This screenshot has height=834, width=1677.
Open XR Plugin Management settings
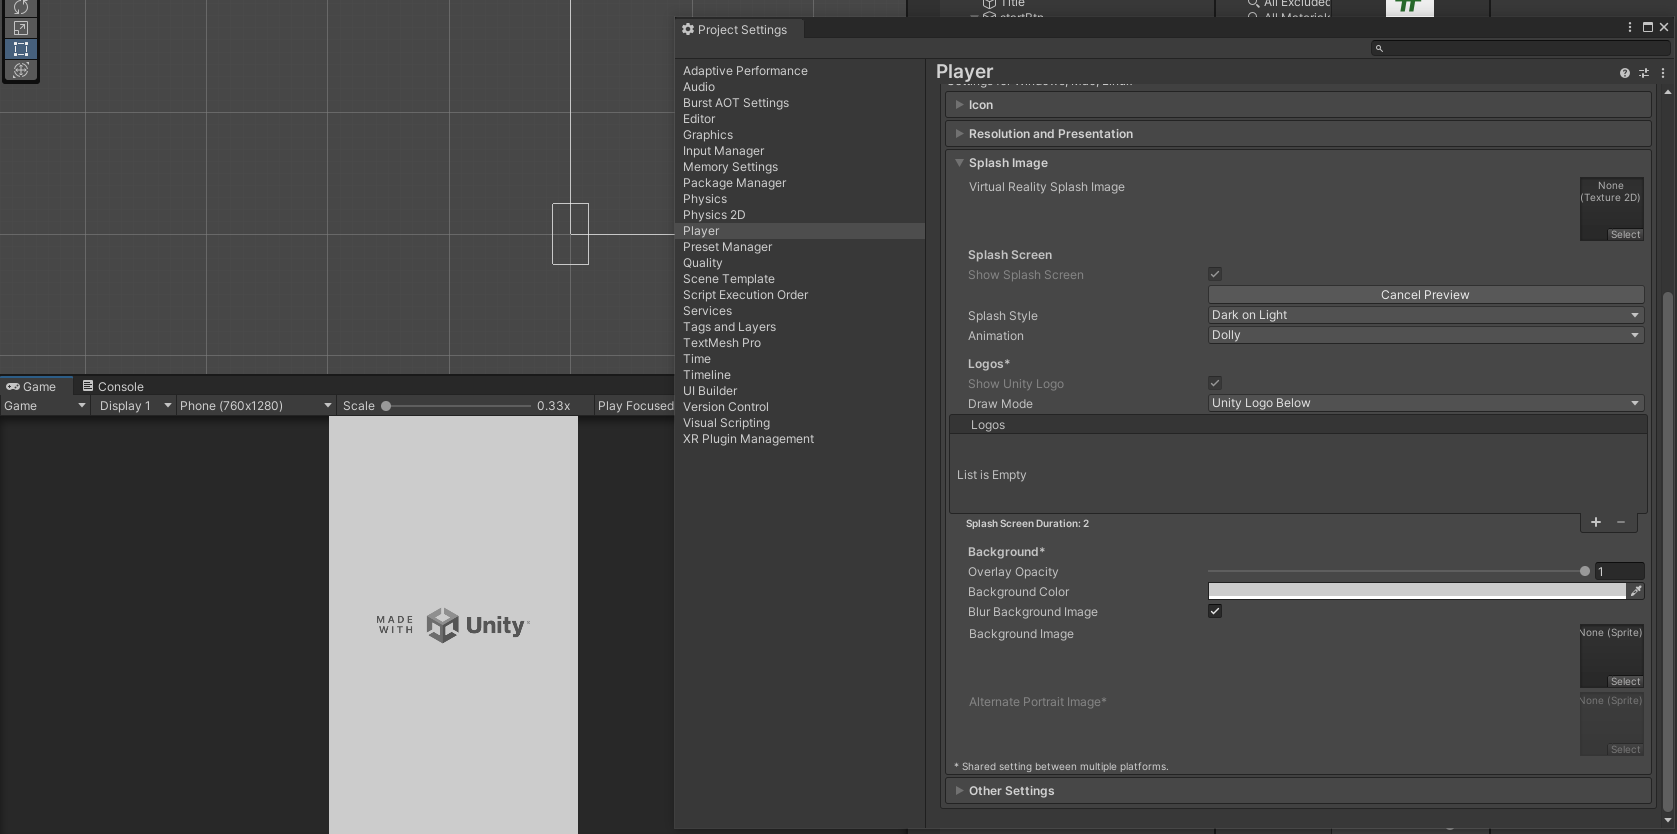click(748, 439)
